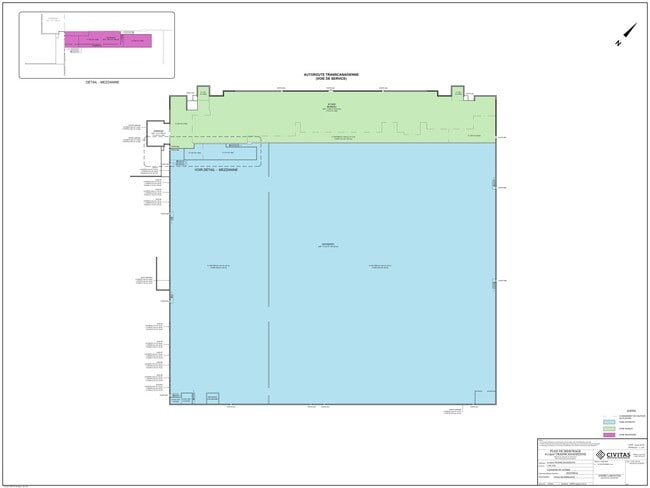This screenshot has width=650, height=488.
Task: Select the blue swatch in the legend
Action: [x=607, y=422]
